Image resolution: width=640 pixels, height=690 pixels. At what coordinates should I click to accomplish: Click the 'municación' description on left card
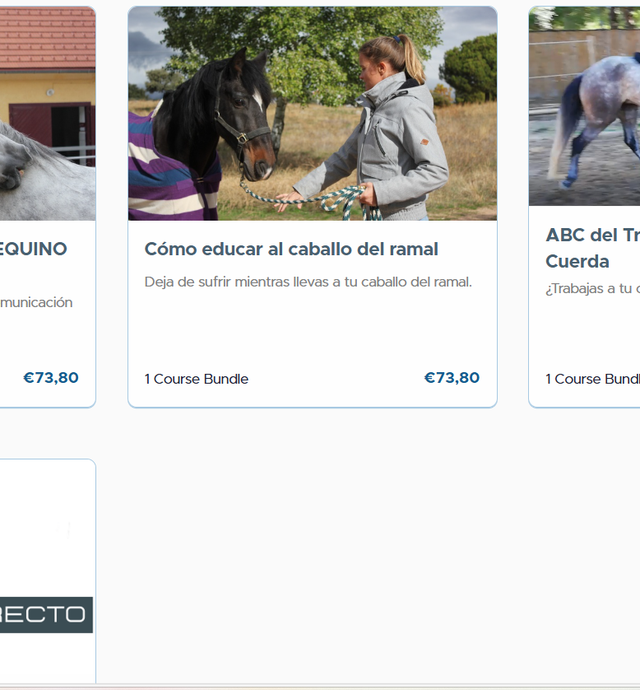(x=36, y=303)
